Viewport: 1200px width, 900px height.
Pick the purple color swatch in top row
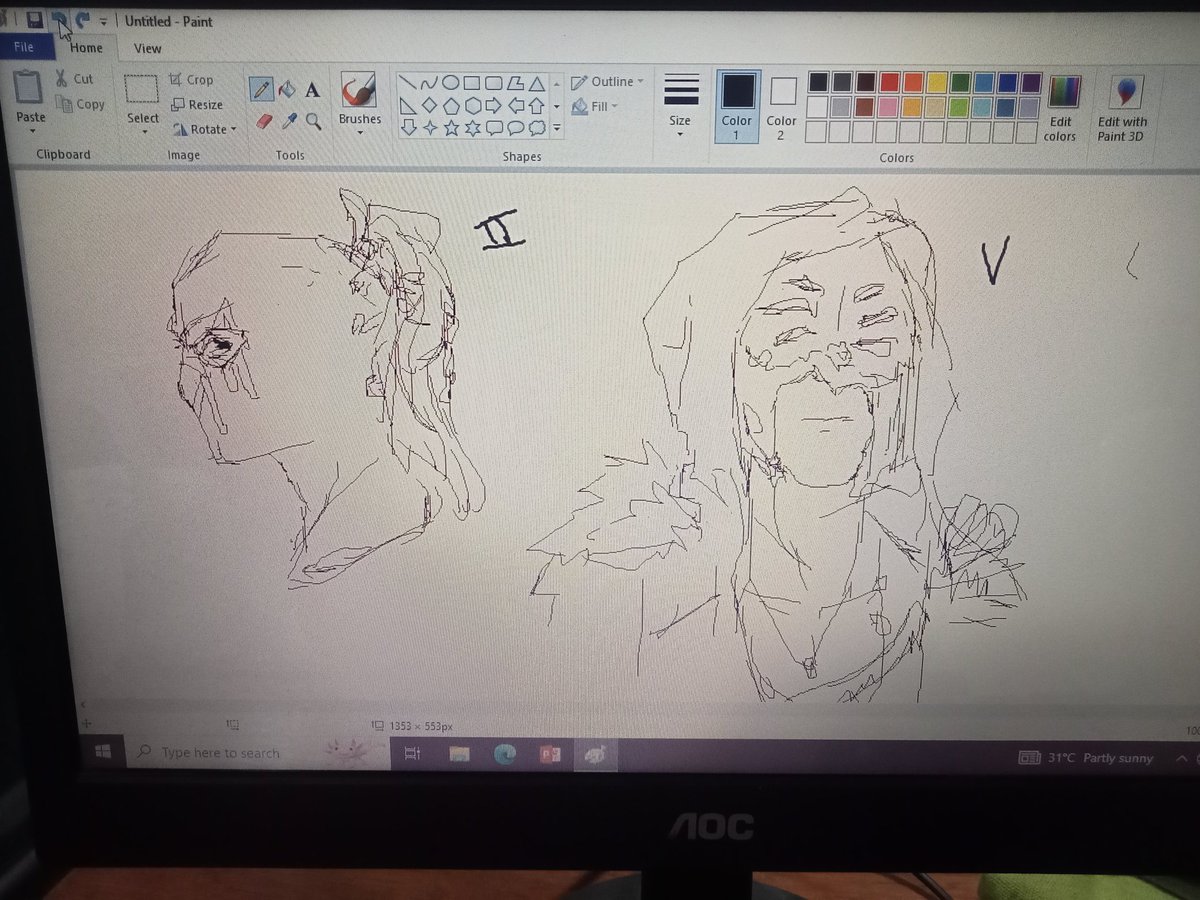click(x=1031, y=82)
